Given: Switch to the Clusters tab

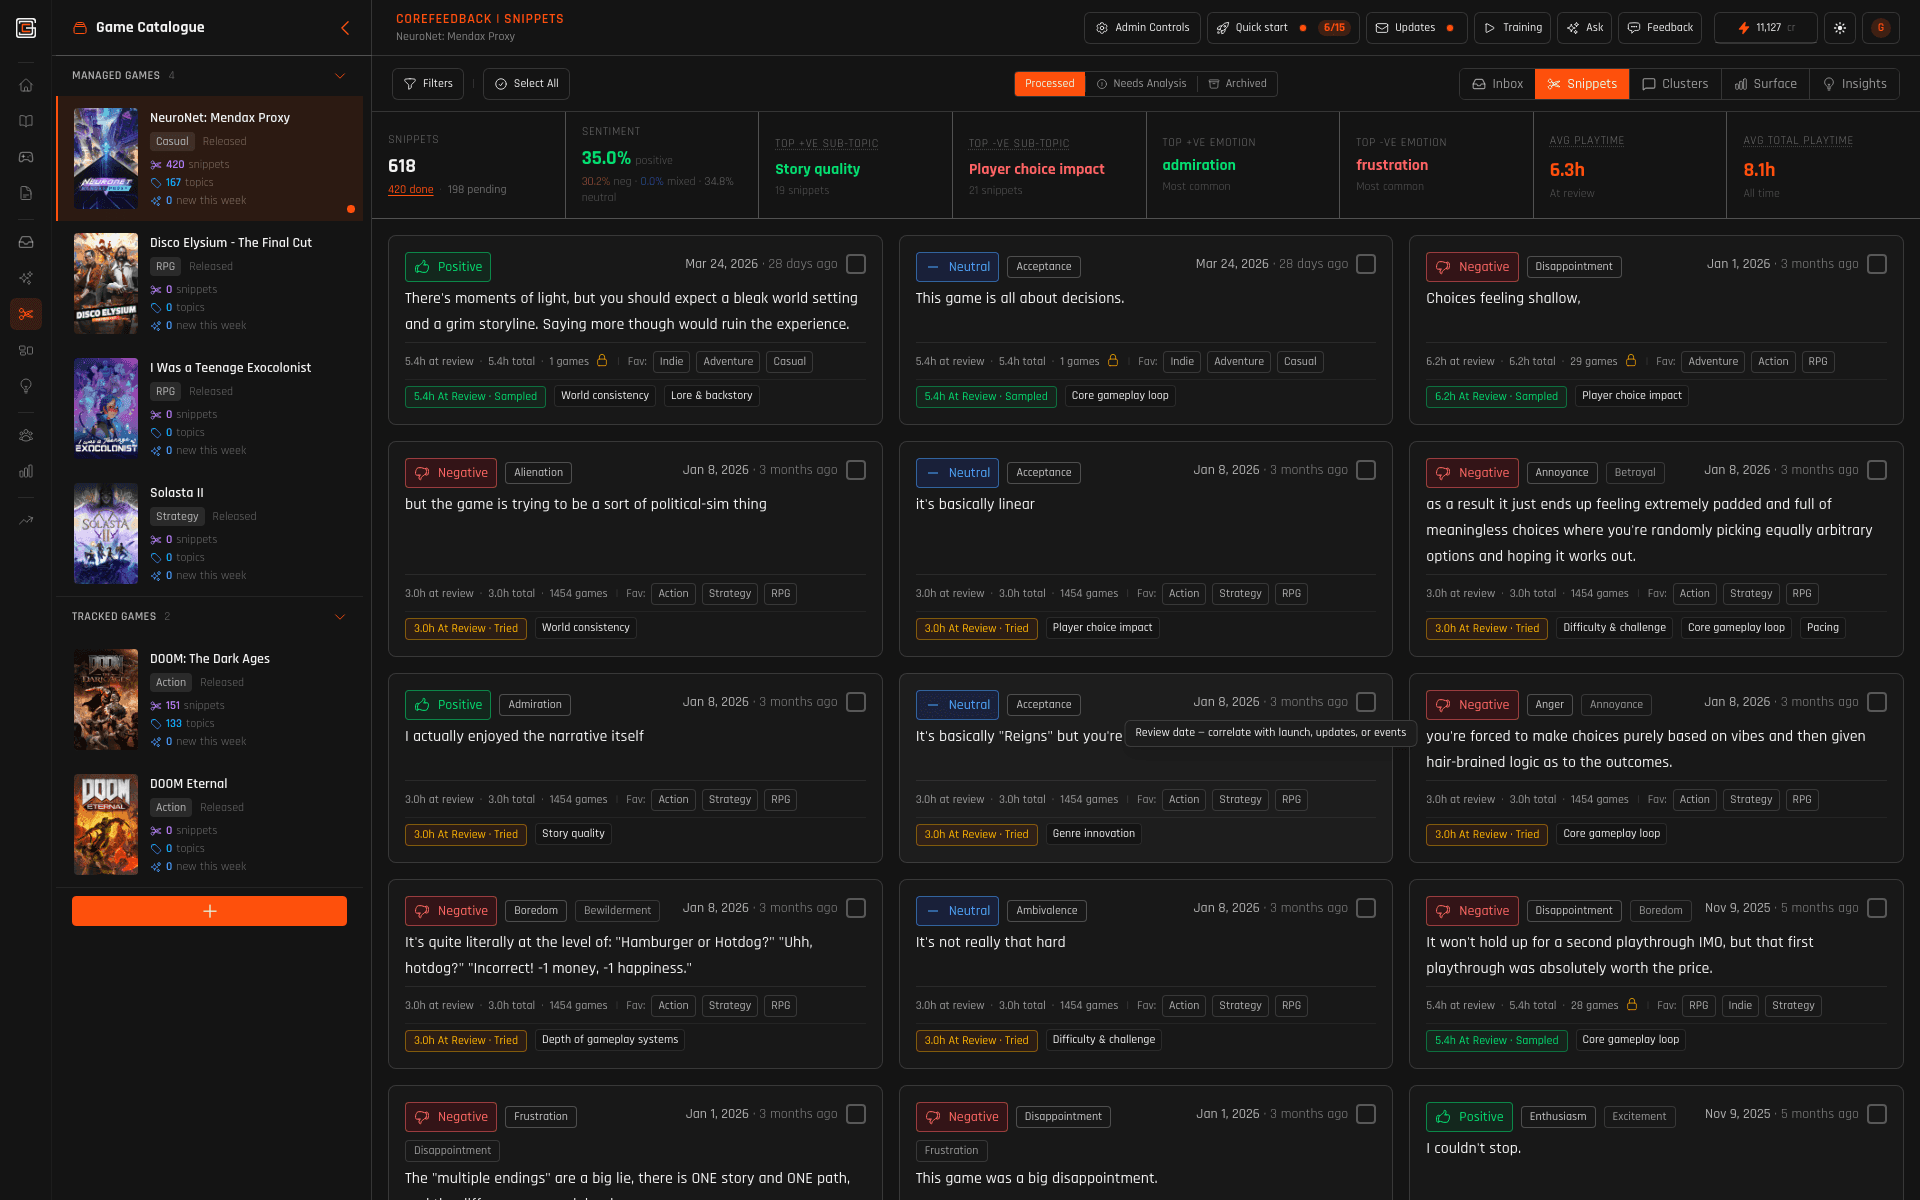Looking at the screenshot, I should tap(1675, 84).
